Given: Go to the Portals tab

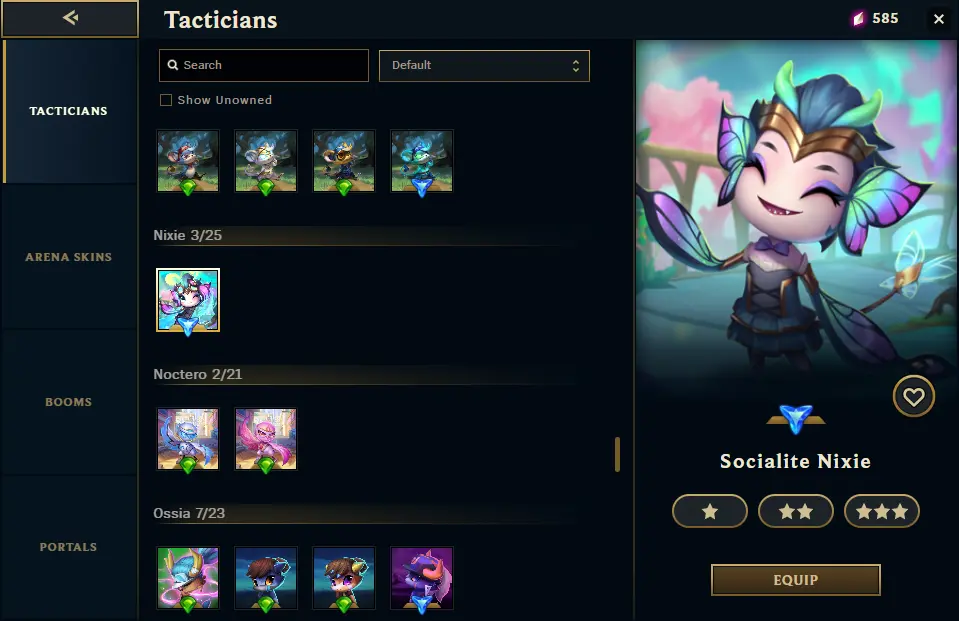Looking at the screenshot, I should point(69,547).
